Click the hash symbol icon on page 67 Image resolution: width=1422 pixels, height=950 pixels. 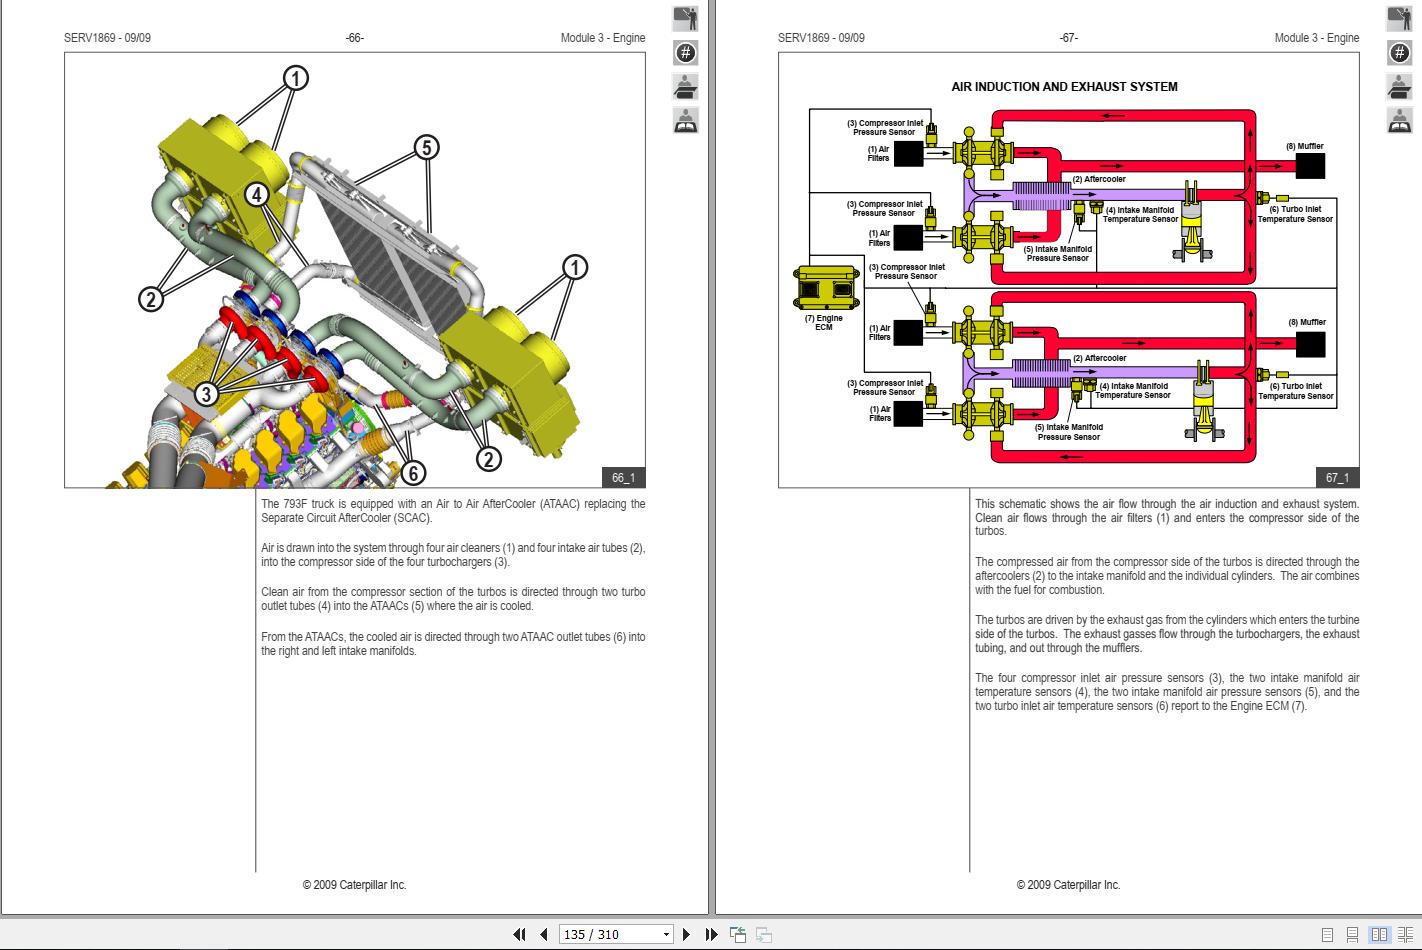click(1400, 52)
